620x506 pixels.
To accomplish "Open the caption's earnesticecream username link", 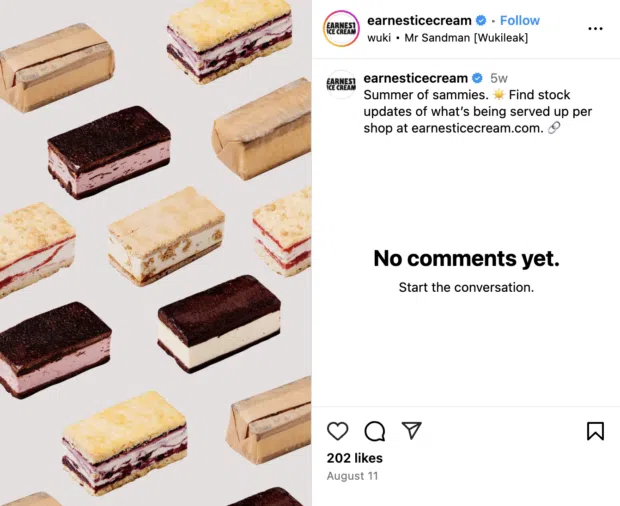I will (x=417, y=78).
